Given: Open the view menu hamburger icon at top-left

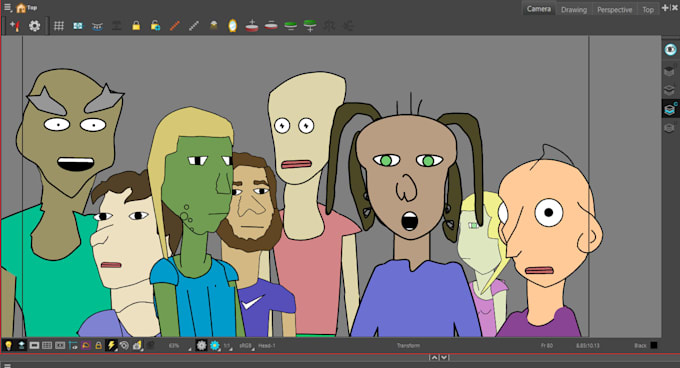Looking at the screenshot, I should [x=7, y=7].
